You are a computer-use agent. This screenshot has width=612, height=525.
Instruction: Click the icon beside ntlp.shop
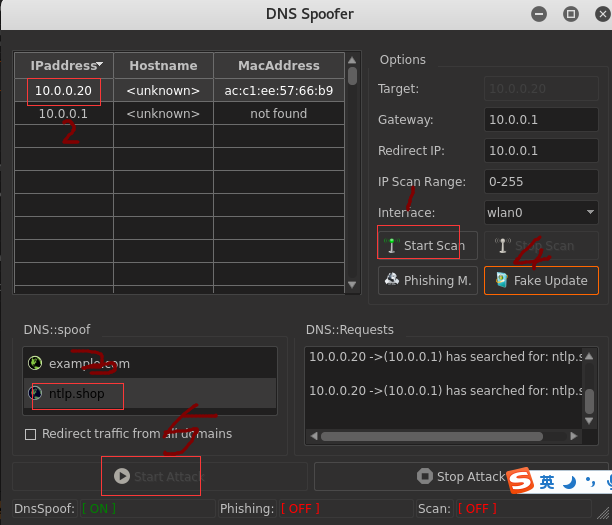35,393
